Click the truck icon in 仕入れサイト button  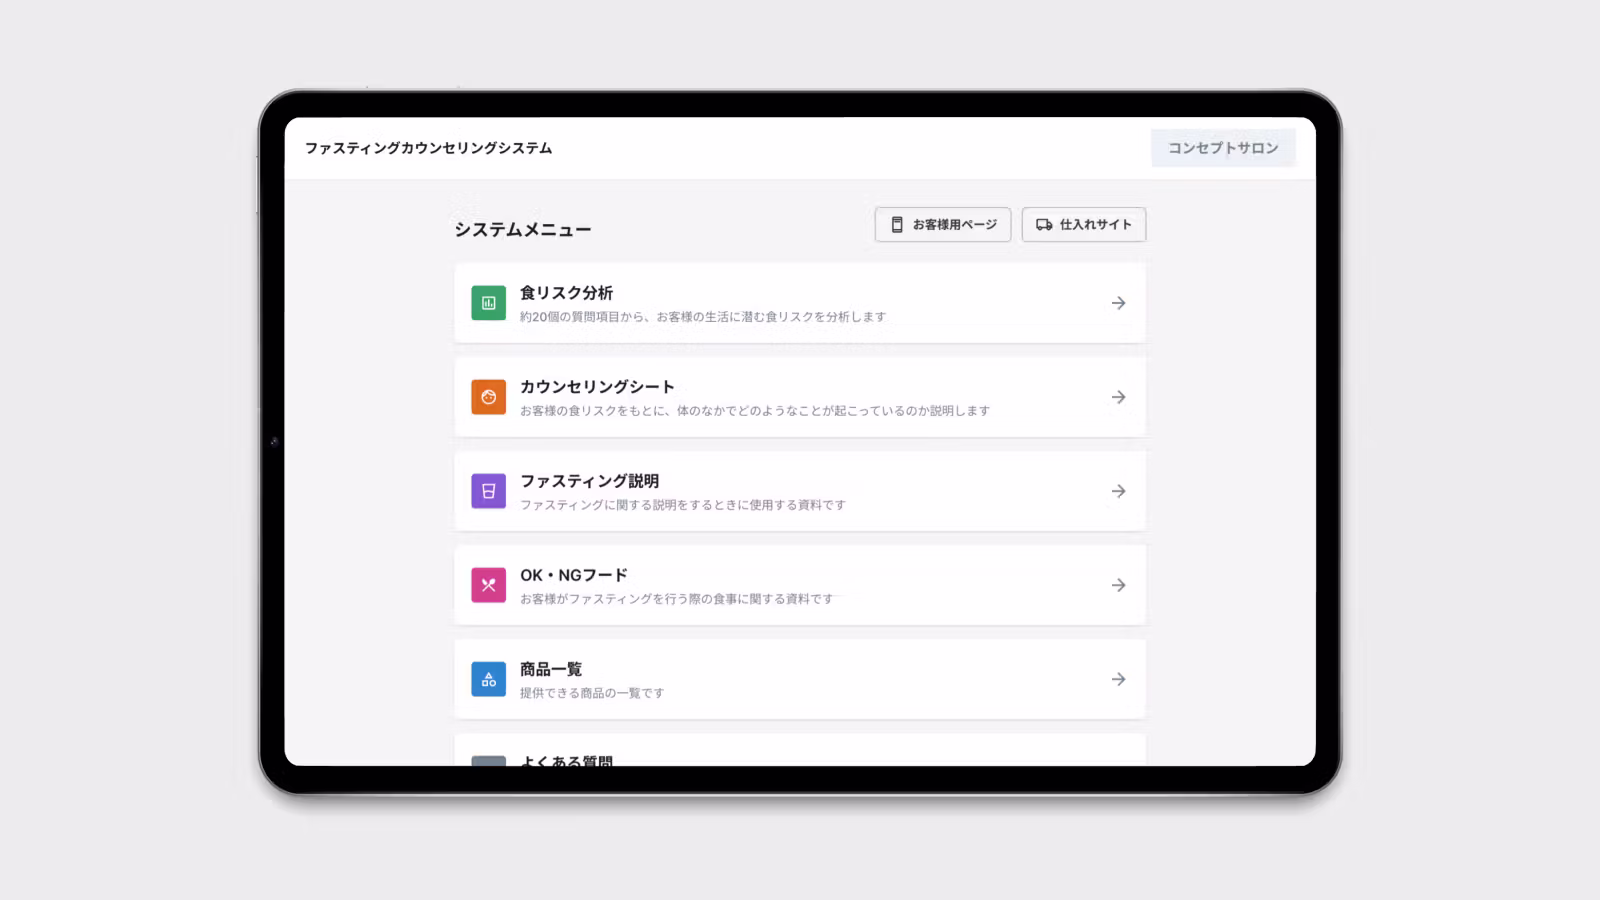[x=1042, y=225]
